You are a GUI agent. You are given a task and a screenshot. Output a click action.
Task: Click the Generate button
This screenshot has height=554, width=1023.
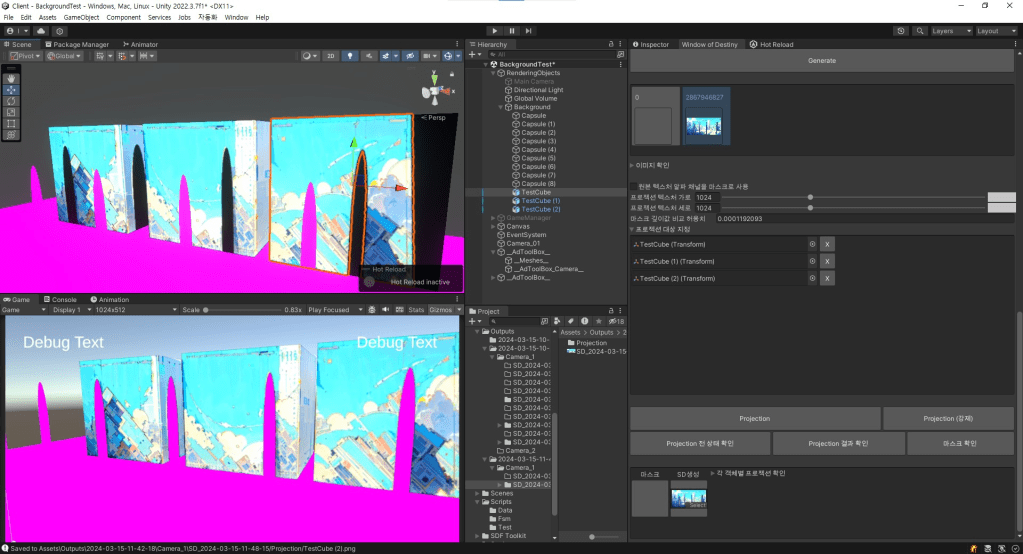point(821,61)
